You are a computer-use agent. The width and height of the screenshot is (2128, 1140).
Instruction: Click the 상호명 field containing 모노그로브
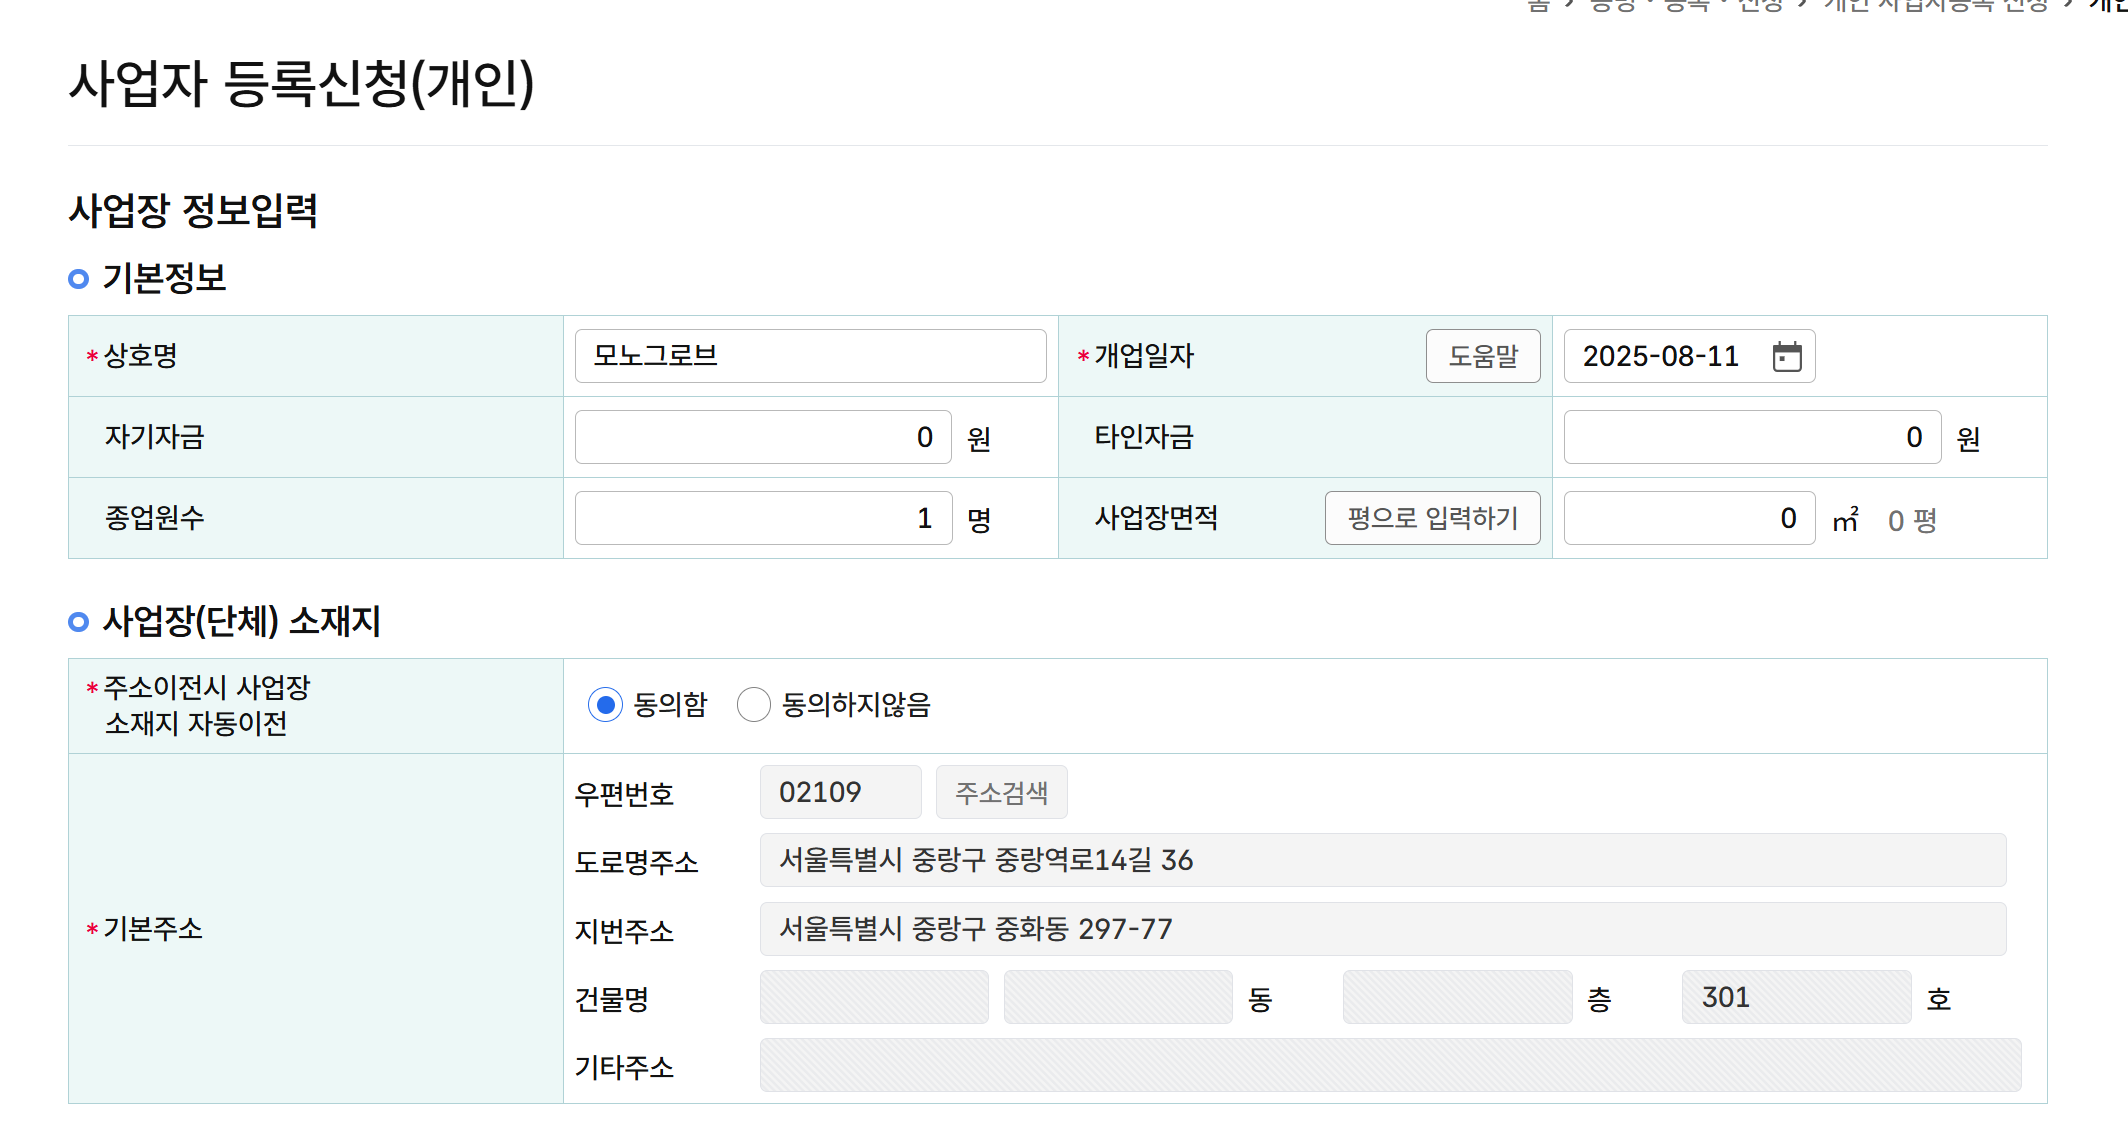[x=810, y=356]
